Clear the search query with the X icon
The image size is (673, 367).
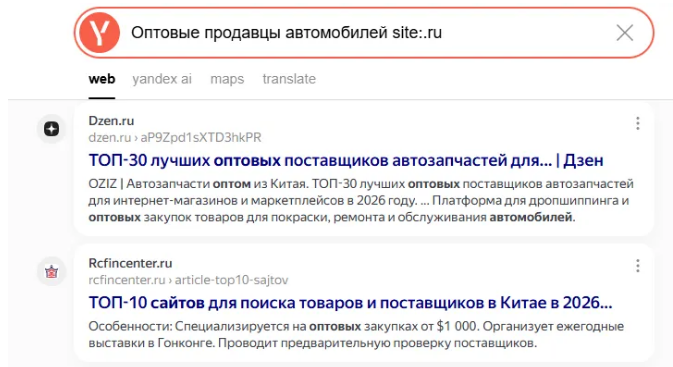click(624, 33)
